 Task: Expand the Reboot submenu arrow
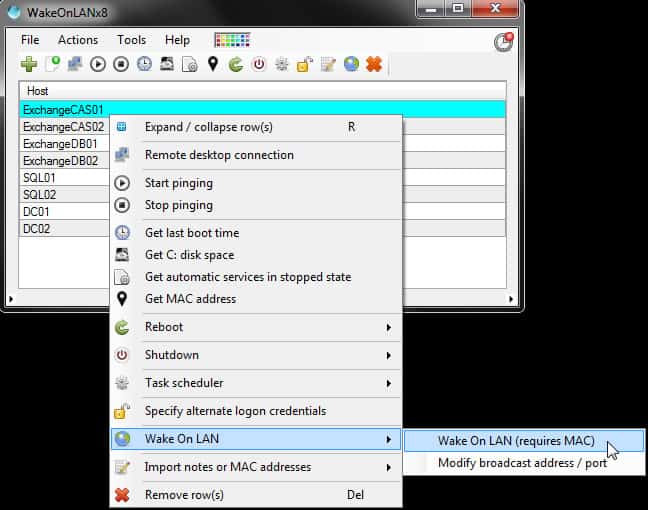point(388,327)
